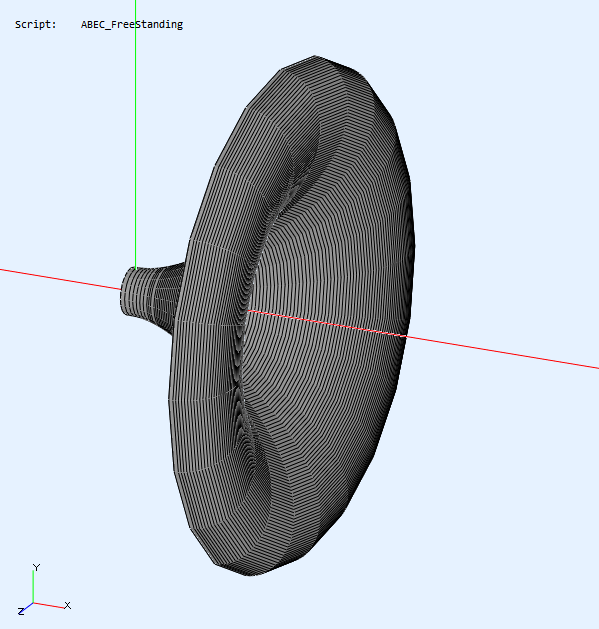Click the horn's large mouth mesh
Screen dimensions: 599x629
292,316
